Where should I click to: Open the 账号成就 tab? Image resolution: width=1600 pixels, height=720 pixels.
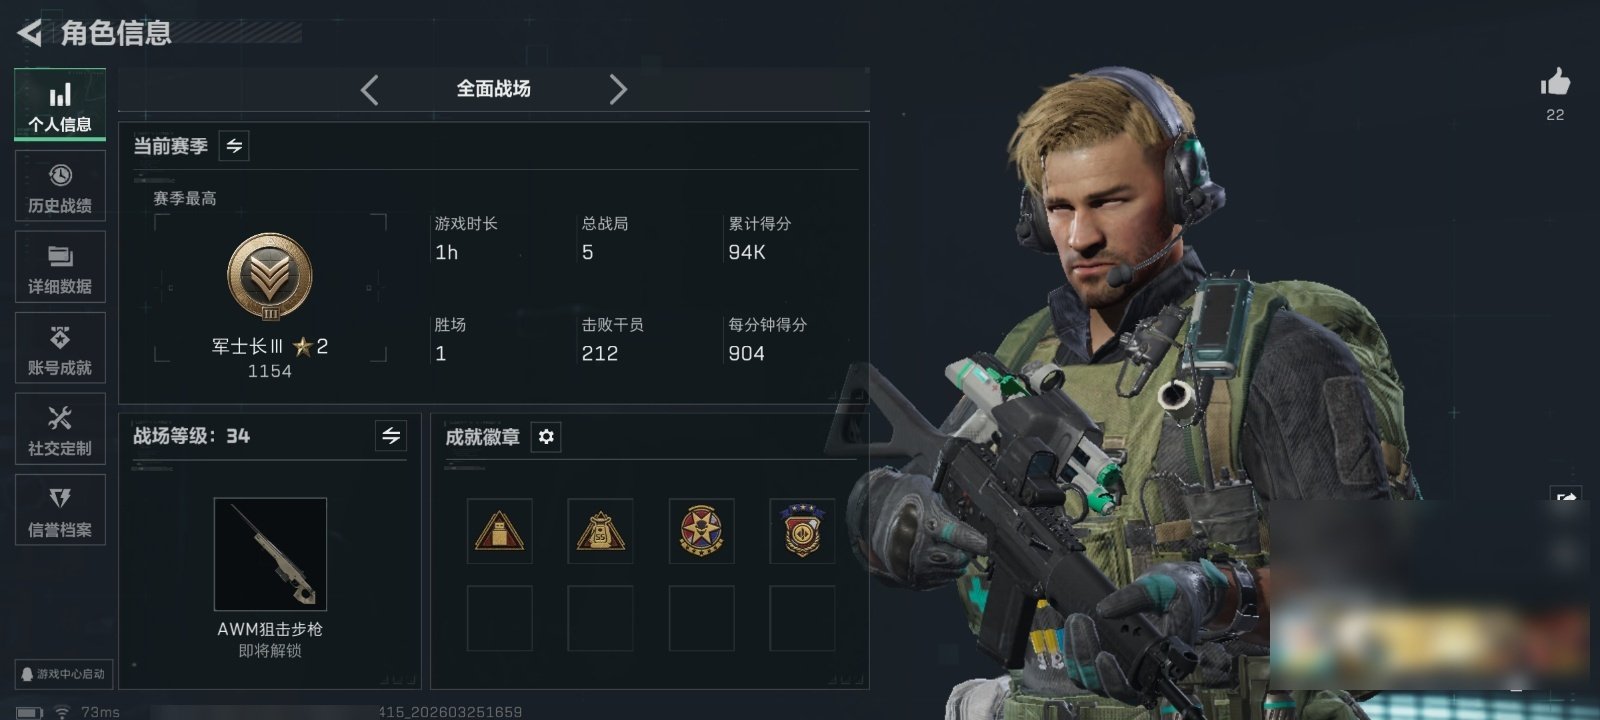click(x=60, y=348)
